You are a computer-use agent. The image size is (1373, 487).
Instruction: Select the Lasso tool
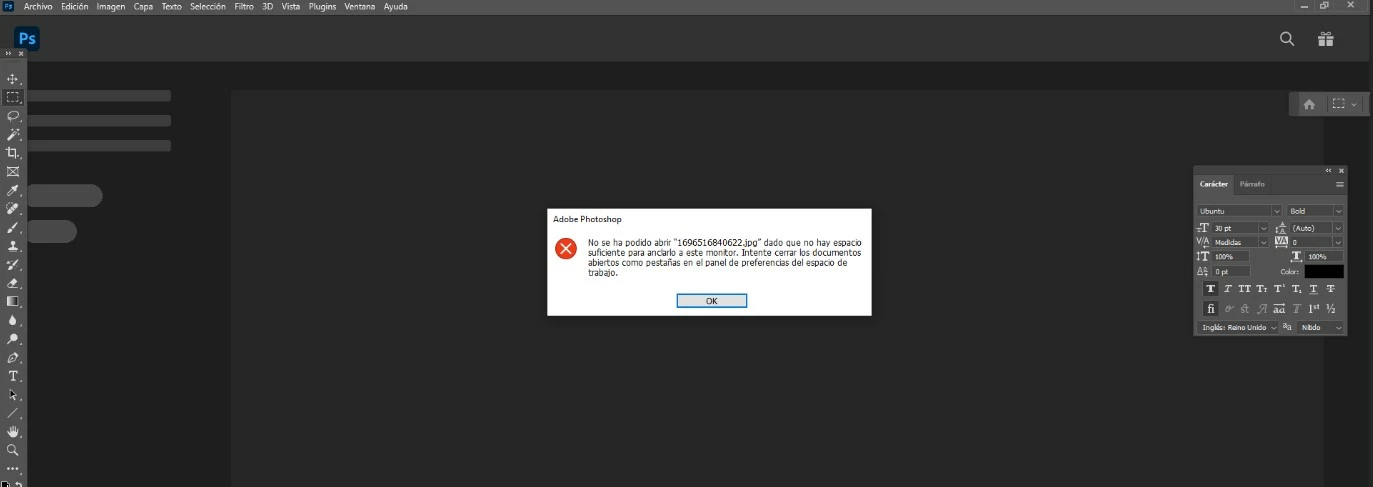click(x=13, y=116)
